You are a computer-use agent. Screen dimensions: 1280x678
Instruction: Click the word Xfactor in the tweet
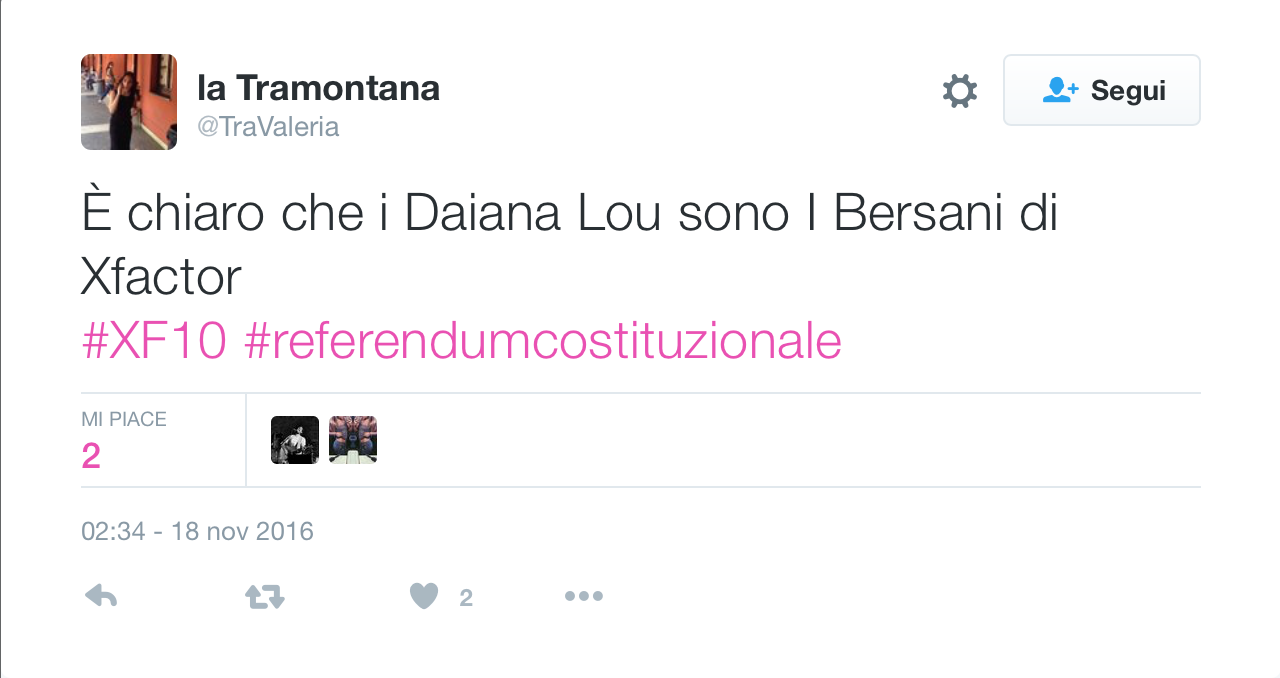pos(161,278)
